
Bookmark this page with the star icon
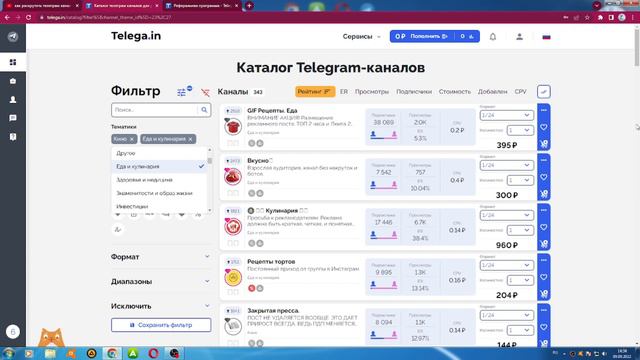[x=587, y=18]
